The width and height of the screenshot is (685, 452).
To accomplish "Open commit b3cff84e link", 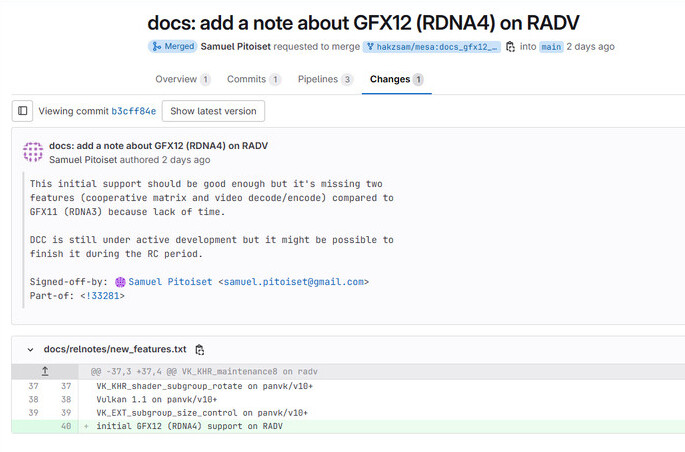I will point(133,111).
